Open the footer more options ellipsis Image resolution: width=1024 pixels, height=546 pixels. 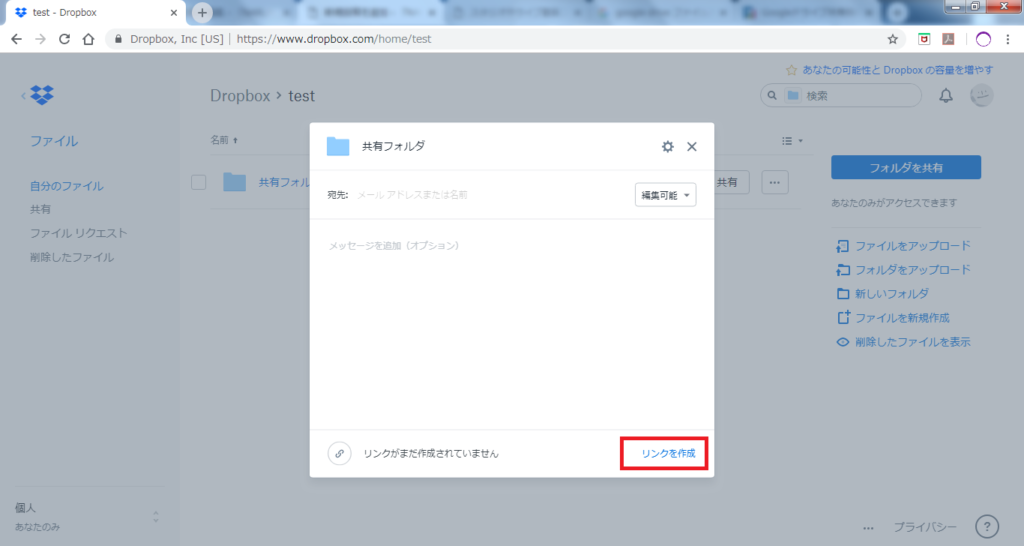point(868,528)
